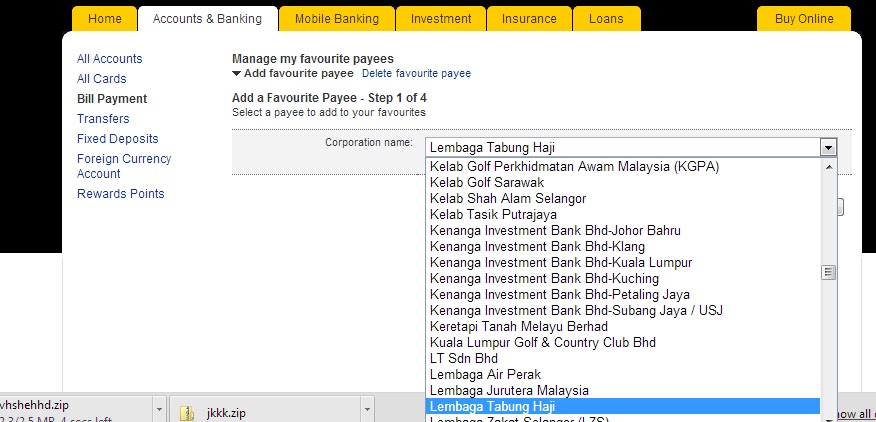Open the Home tab
The width and height of the screenshot is (876, 422).
click(104, 19)
